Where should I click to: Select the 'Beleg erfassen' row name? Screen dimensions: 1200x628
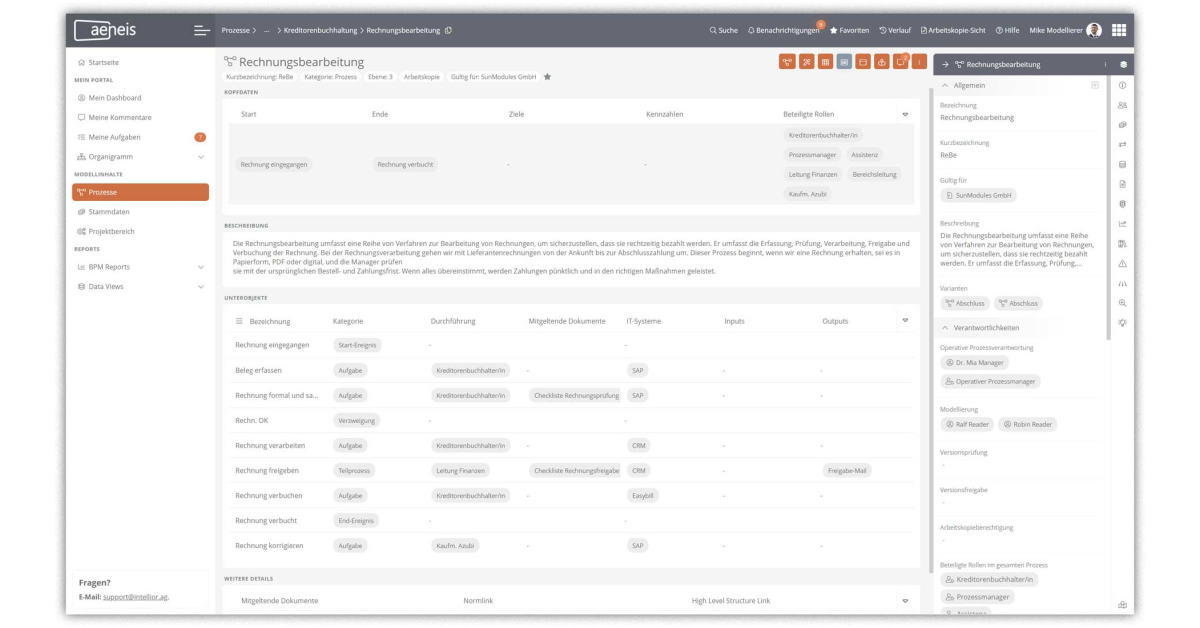(258, 370)
